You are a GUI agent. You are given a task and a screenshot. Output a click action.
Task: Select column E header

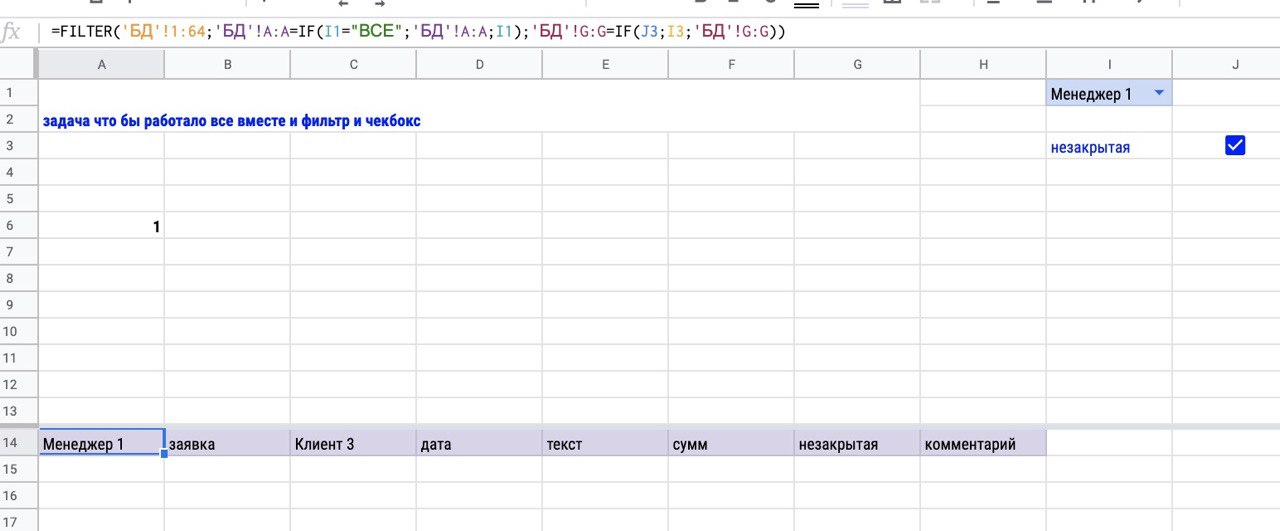point(605,64)
